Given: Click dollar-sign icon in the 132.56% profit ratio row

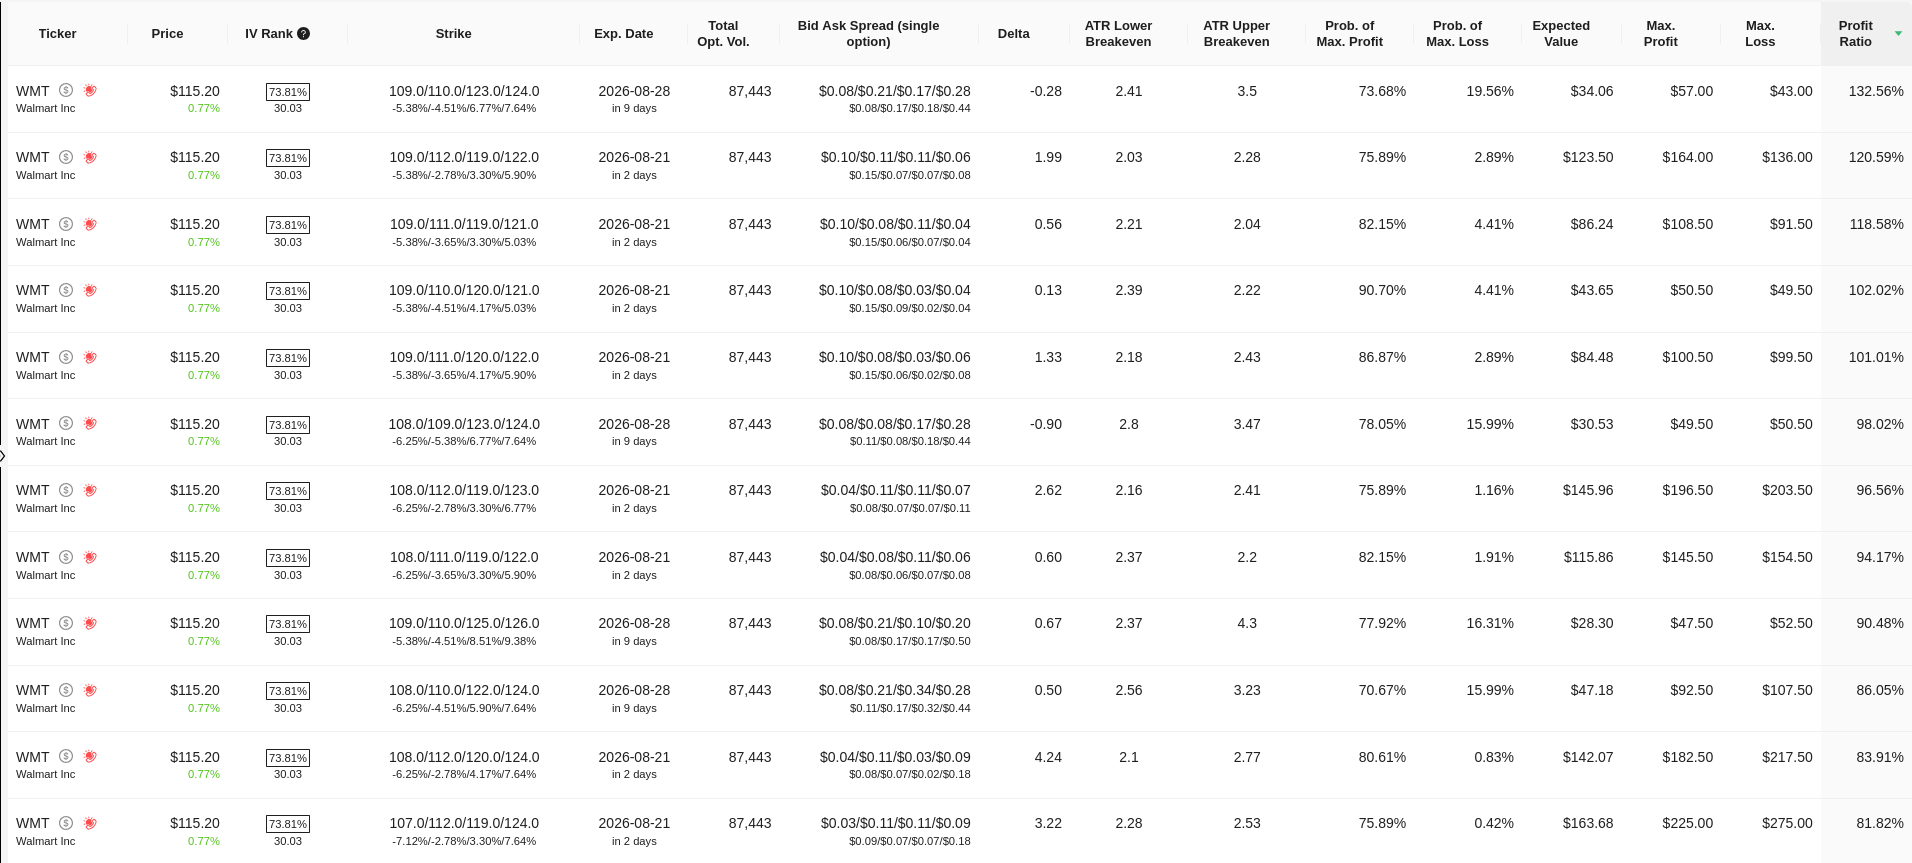Looking at the screenshot, I should click(66, 90).
